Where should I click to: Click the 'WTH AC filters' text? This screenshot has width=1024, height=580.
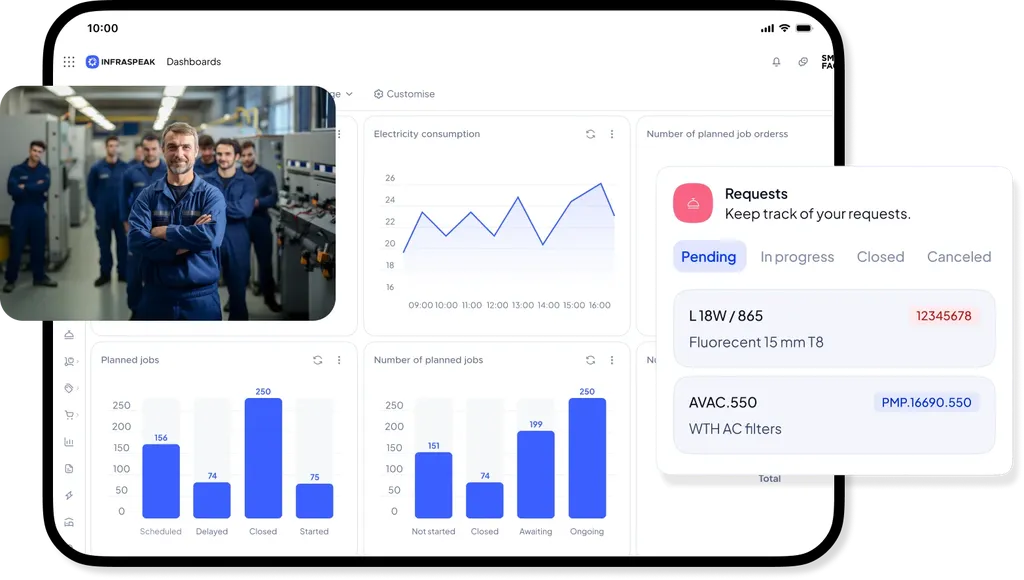pos(735,429)
